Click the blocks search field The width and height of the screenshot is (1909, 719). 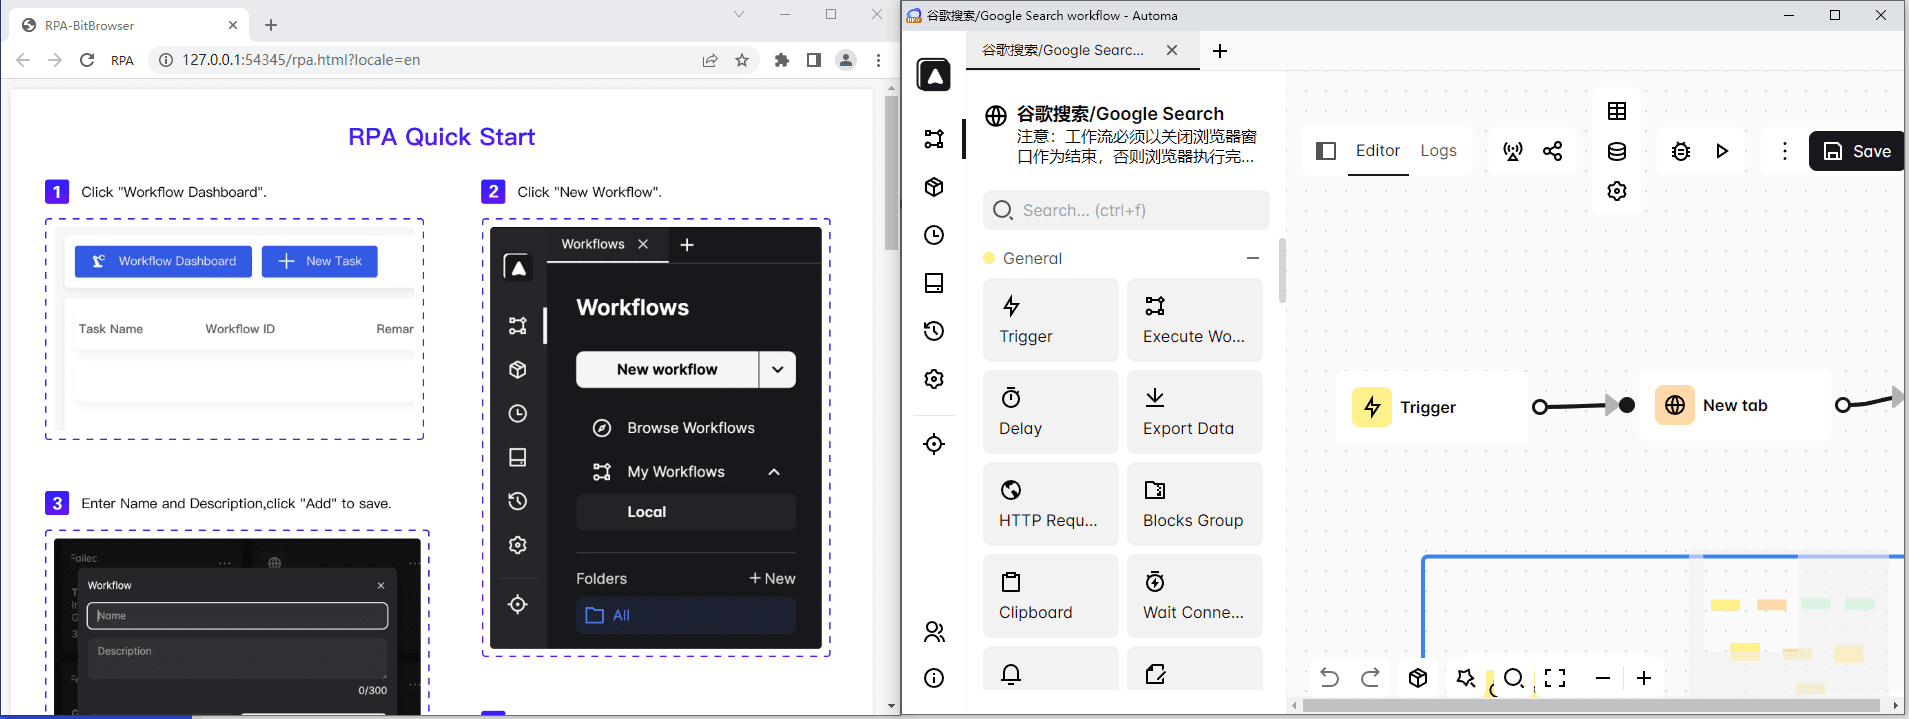1126,210
